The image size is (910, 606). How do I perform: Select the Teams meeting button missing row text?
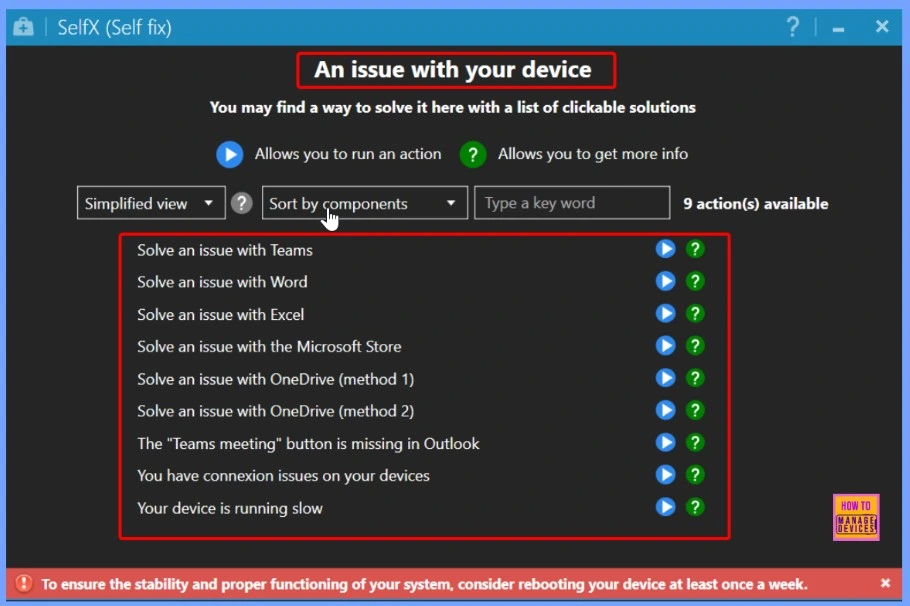(x=308, y=443)
